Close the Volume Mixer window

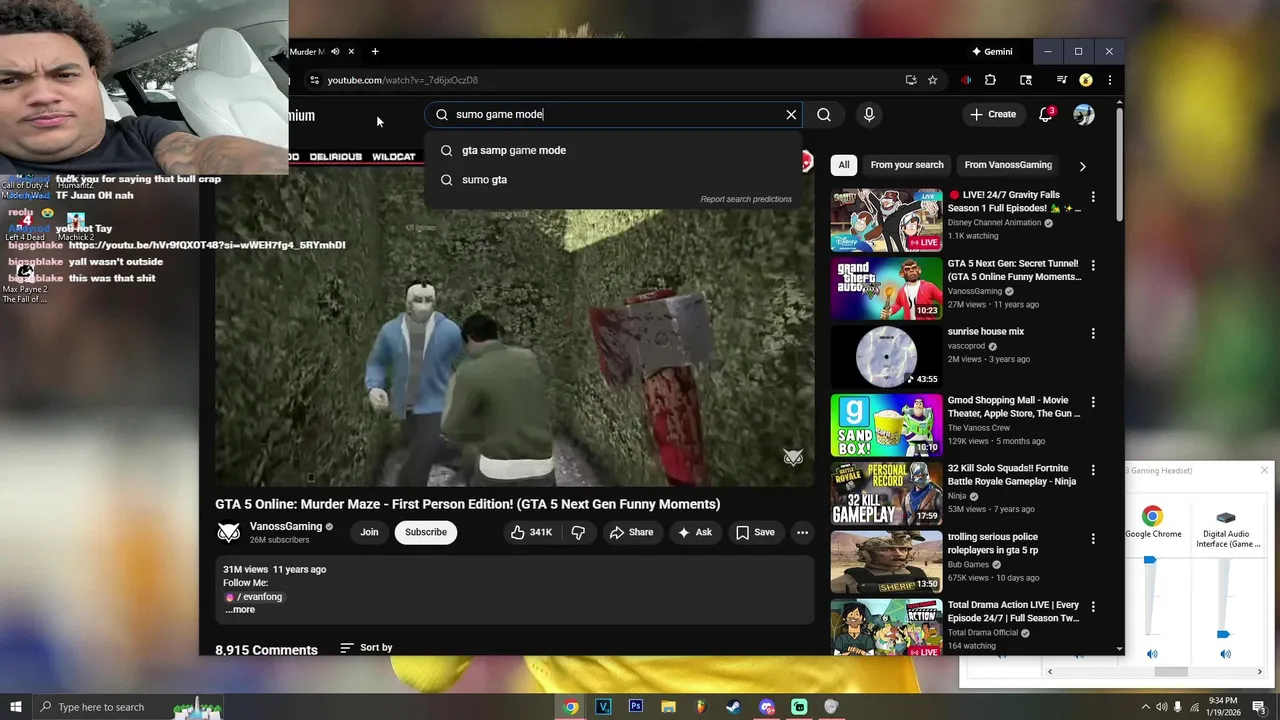1264,470
